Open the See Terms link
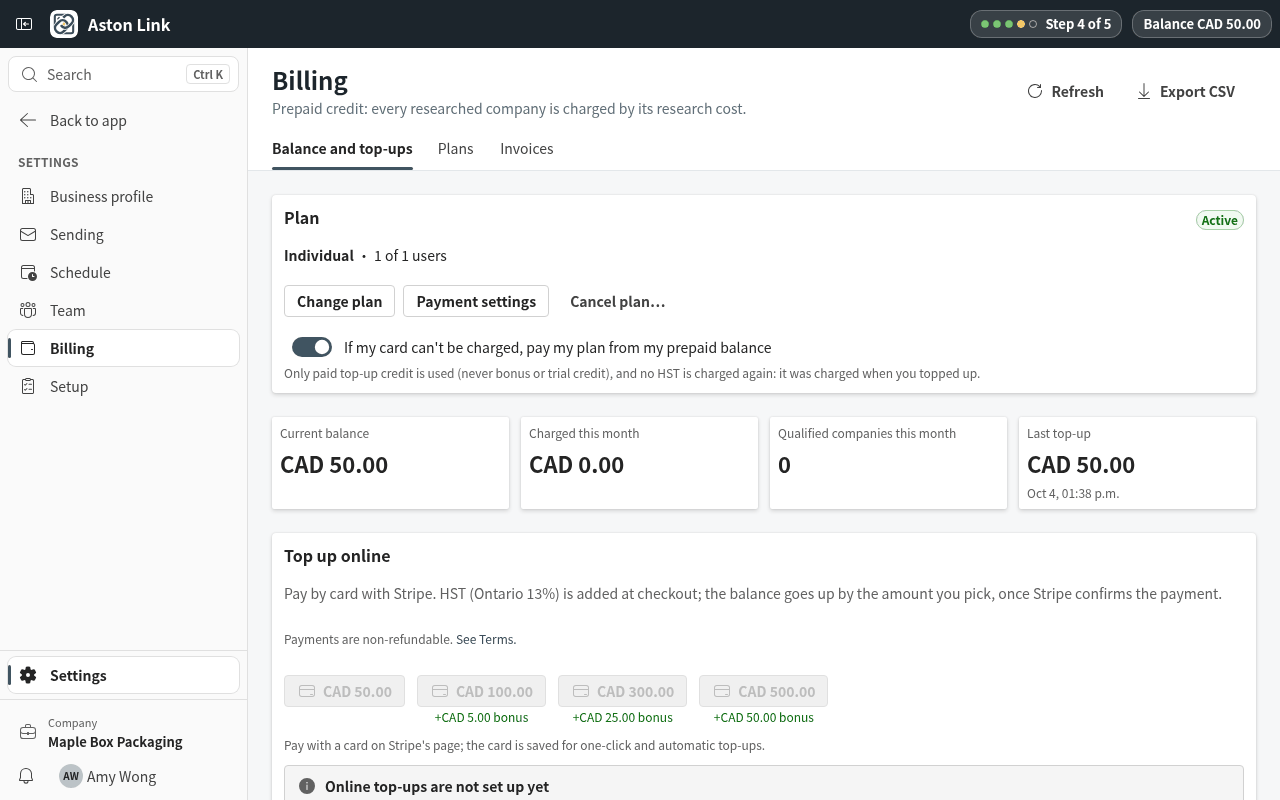The image size is (1280, 800). (x=485, y=639)
